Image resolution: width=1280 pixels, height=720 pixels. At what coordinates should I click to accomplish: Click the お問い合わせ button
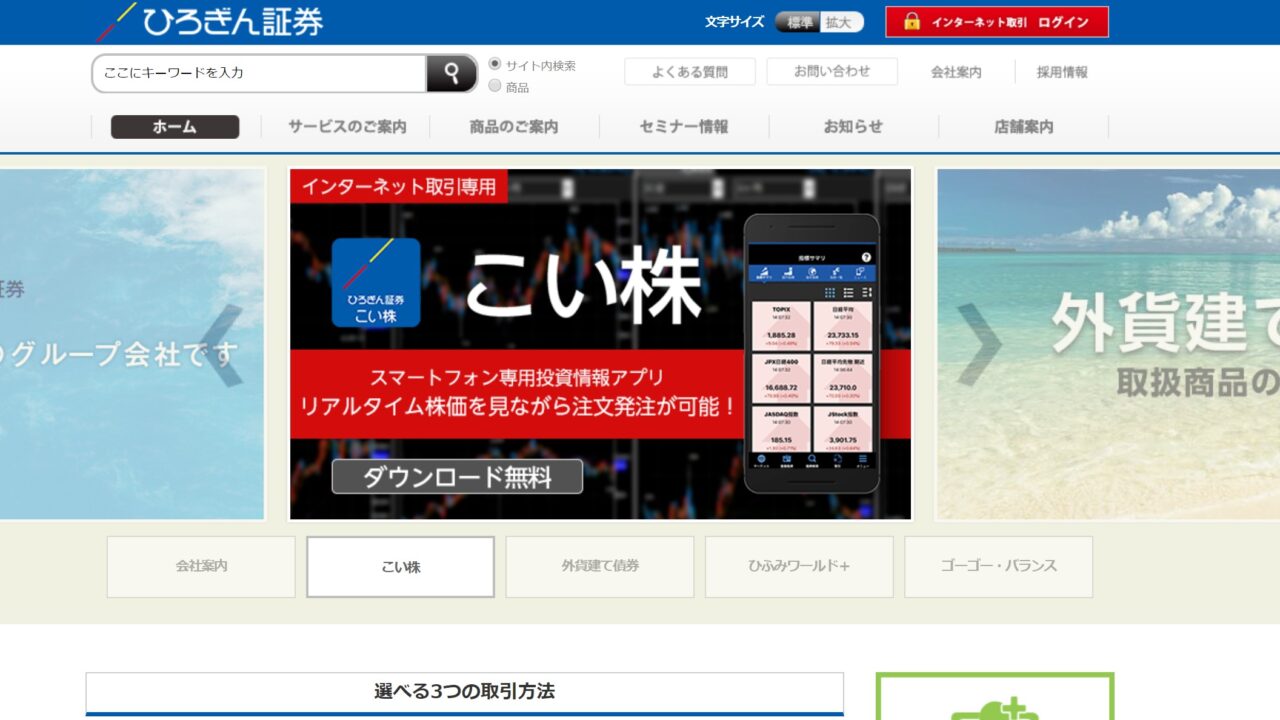point(832,72)
